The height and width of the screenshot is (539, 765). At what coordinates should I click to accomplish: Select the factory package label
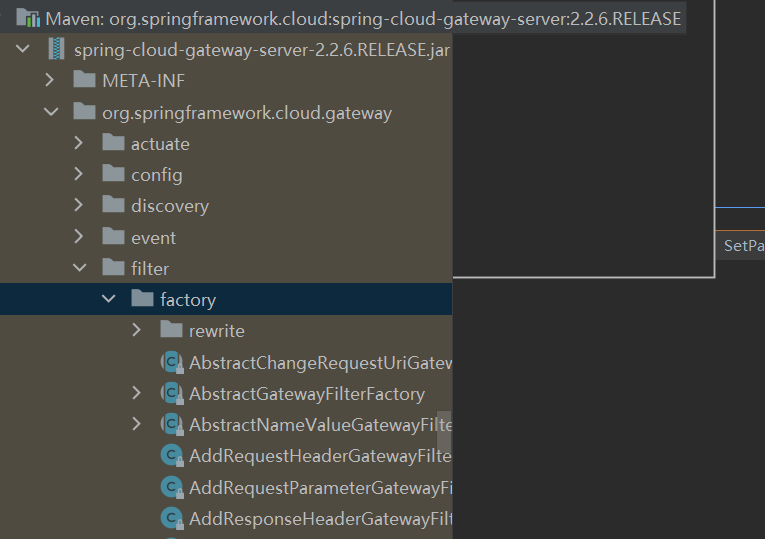[188, 300]
